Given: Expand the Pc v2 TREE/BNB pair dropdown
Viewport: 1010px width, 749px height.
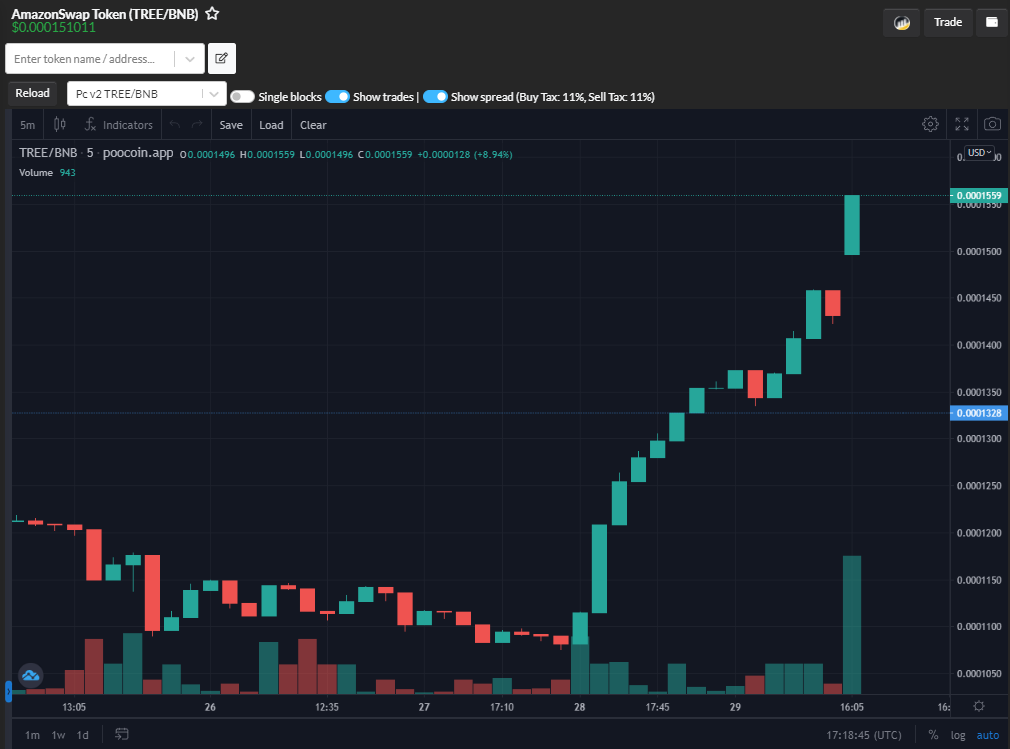Looking at the screenshot, I should click(214, 94).
